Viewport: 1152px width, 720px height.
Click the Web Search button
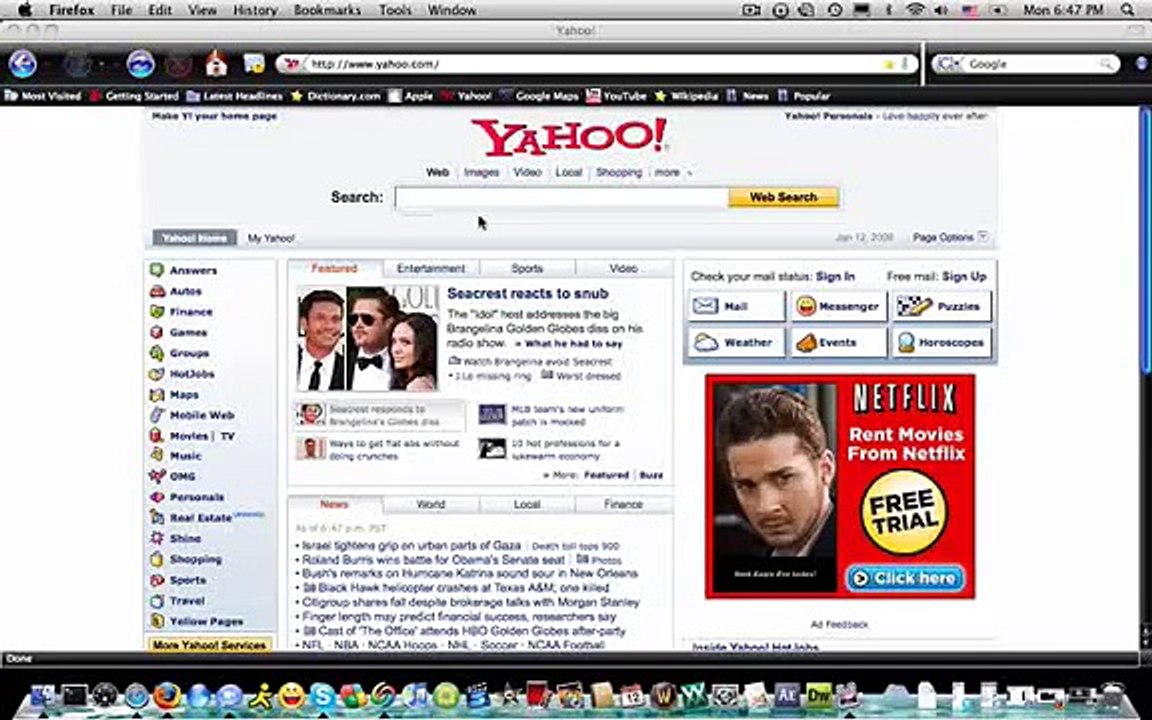783,197
